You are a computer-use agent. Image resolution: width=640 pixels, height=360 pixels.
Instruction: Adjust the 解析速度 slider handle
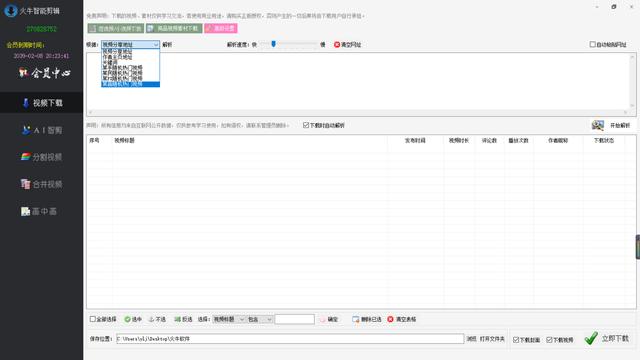tap(273, 44)
